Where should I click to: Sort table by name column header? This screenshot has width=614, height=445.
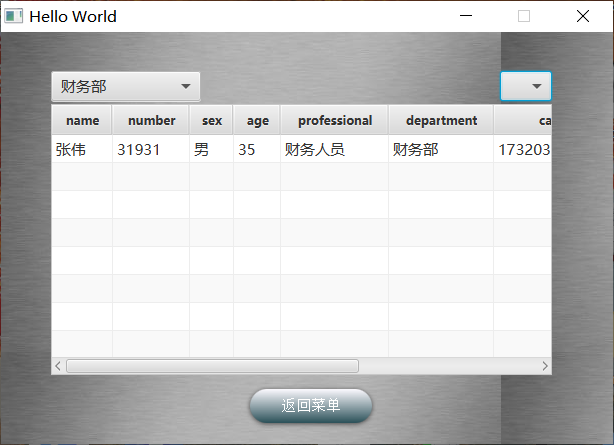pyautogui.click(x=82, y=120)
